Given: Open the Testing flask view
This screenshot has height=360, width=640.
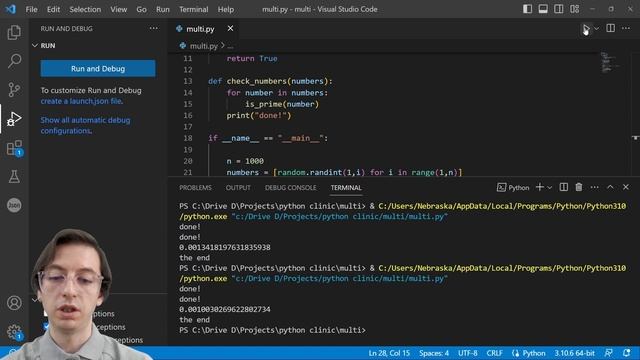Looking at the screenshot, I should click(x=14, y=176).
